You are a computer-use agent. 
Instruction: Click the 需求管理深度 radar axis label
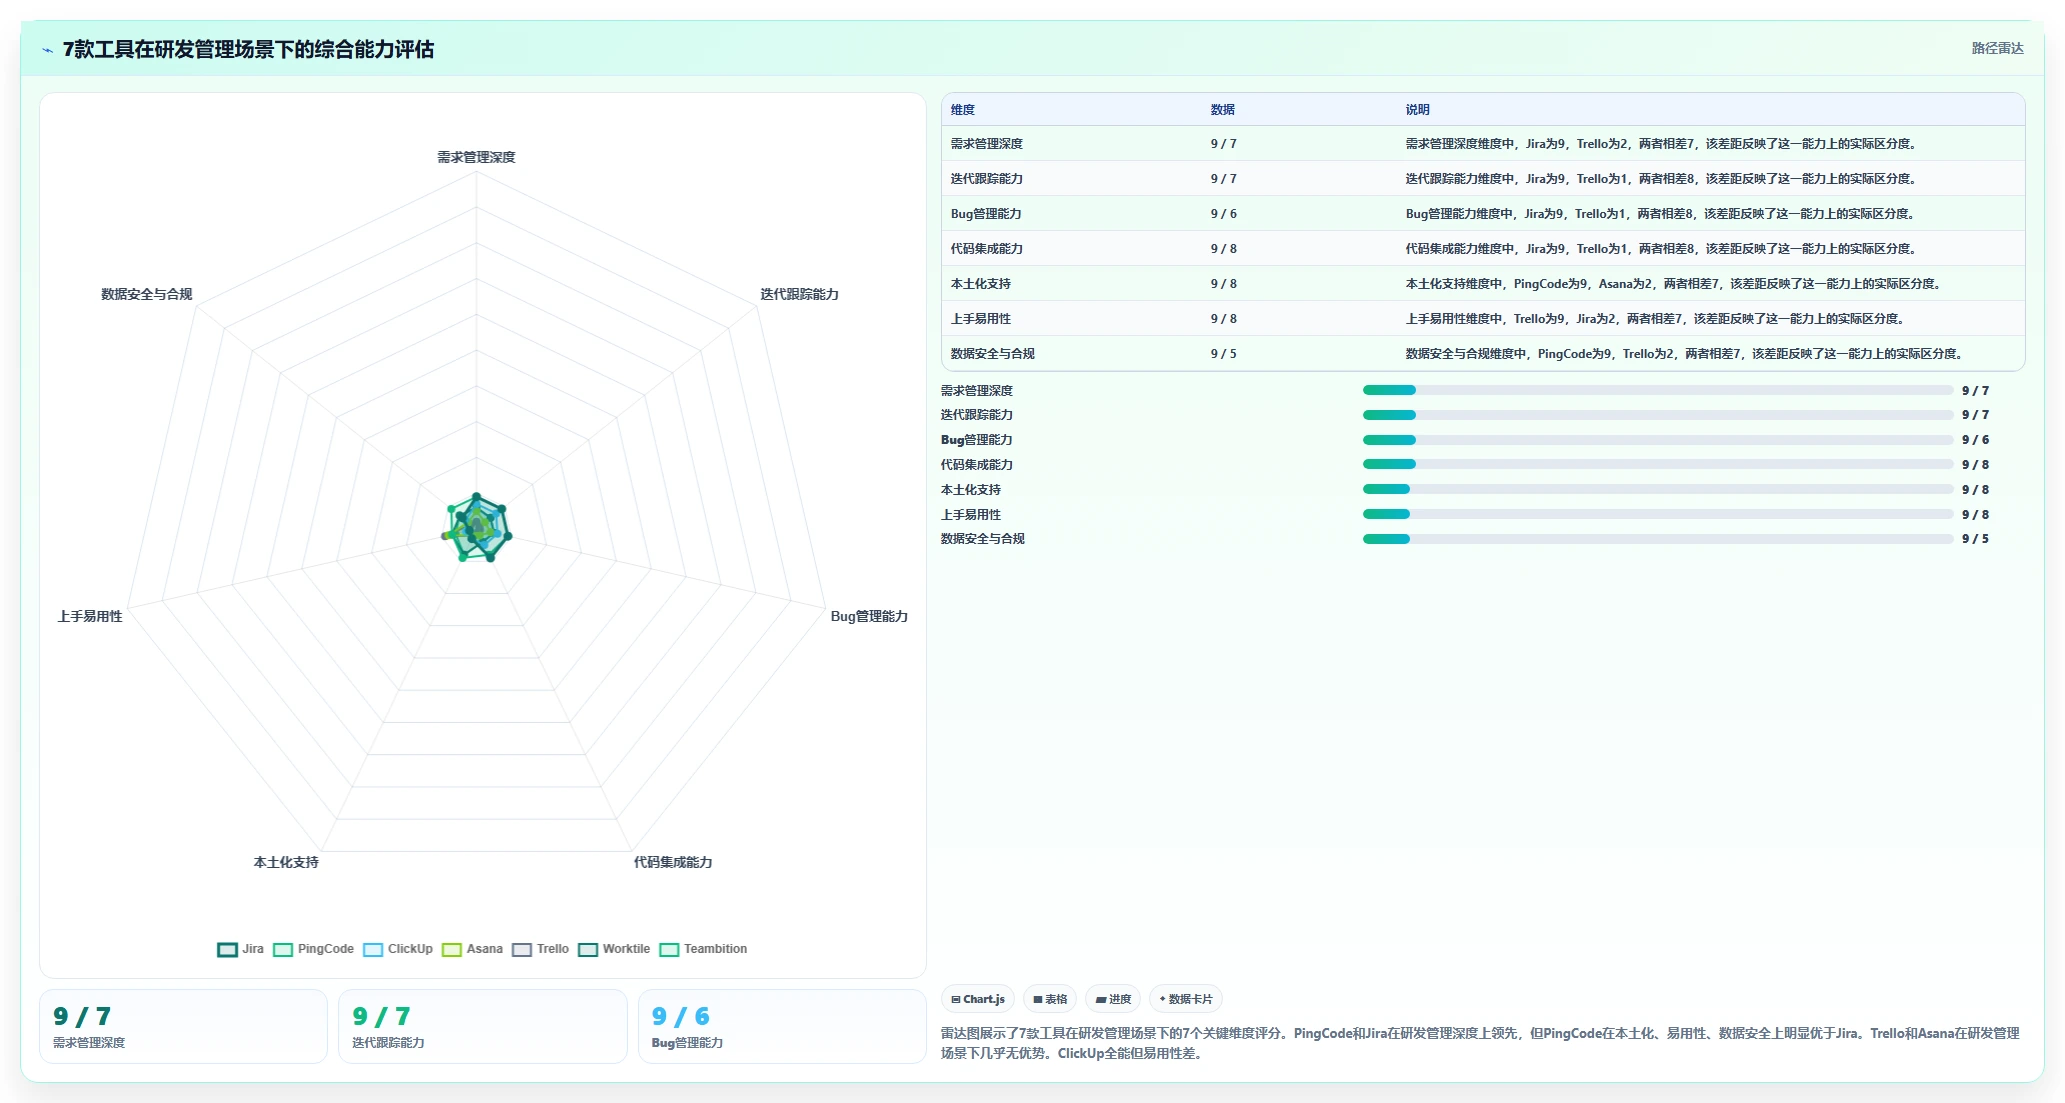click(x=476, y=157)
